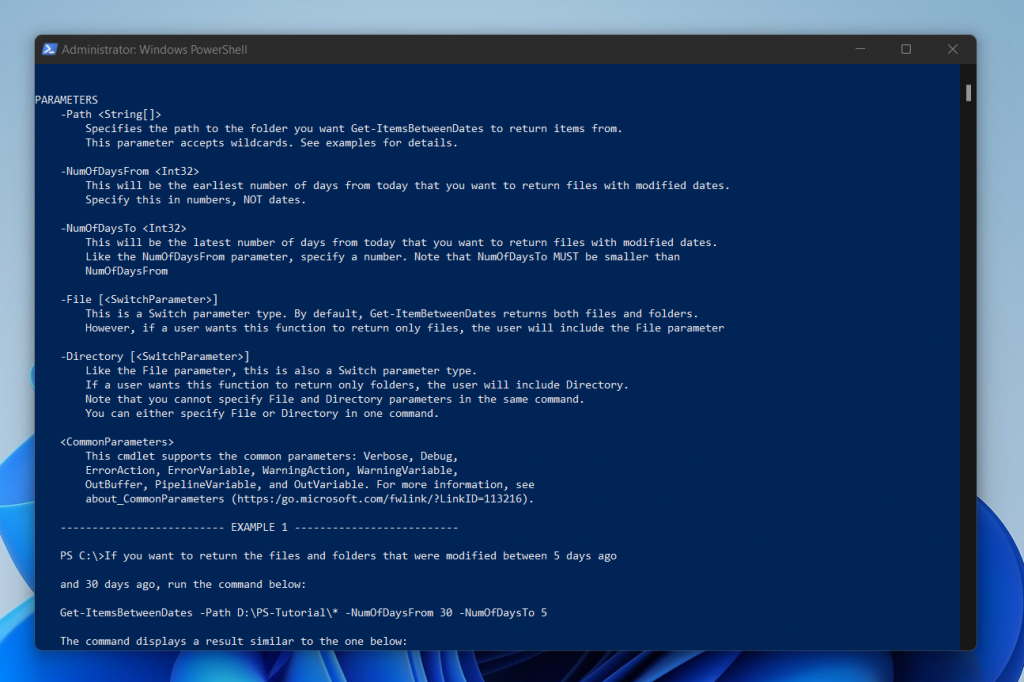Click 'and 30 days ago, run the command below' line

183,584
